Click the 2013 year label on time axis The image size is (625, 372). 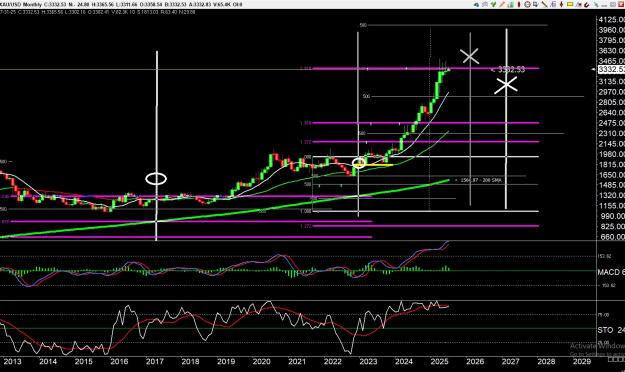pyautogui.click(x=12, y=361)
